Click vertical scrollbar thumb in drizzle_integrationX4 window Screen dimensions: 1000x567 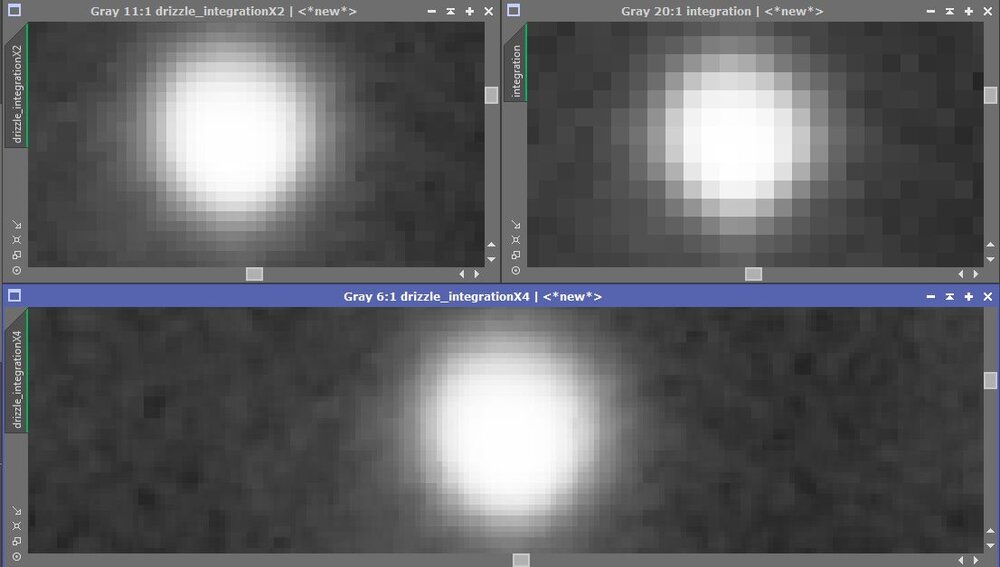coord(990,380)
